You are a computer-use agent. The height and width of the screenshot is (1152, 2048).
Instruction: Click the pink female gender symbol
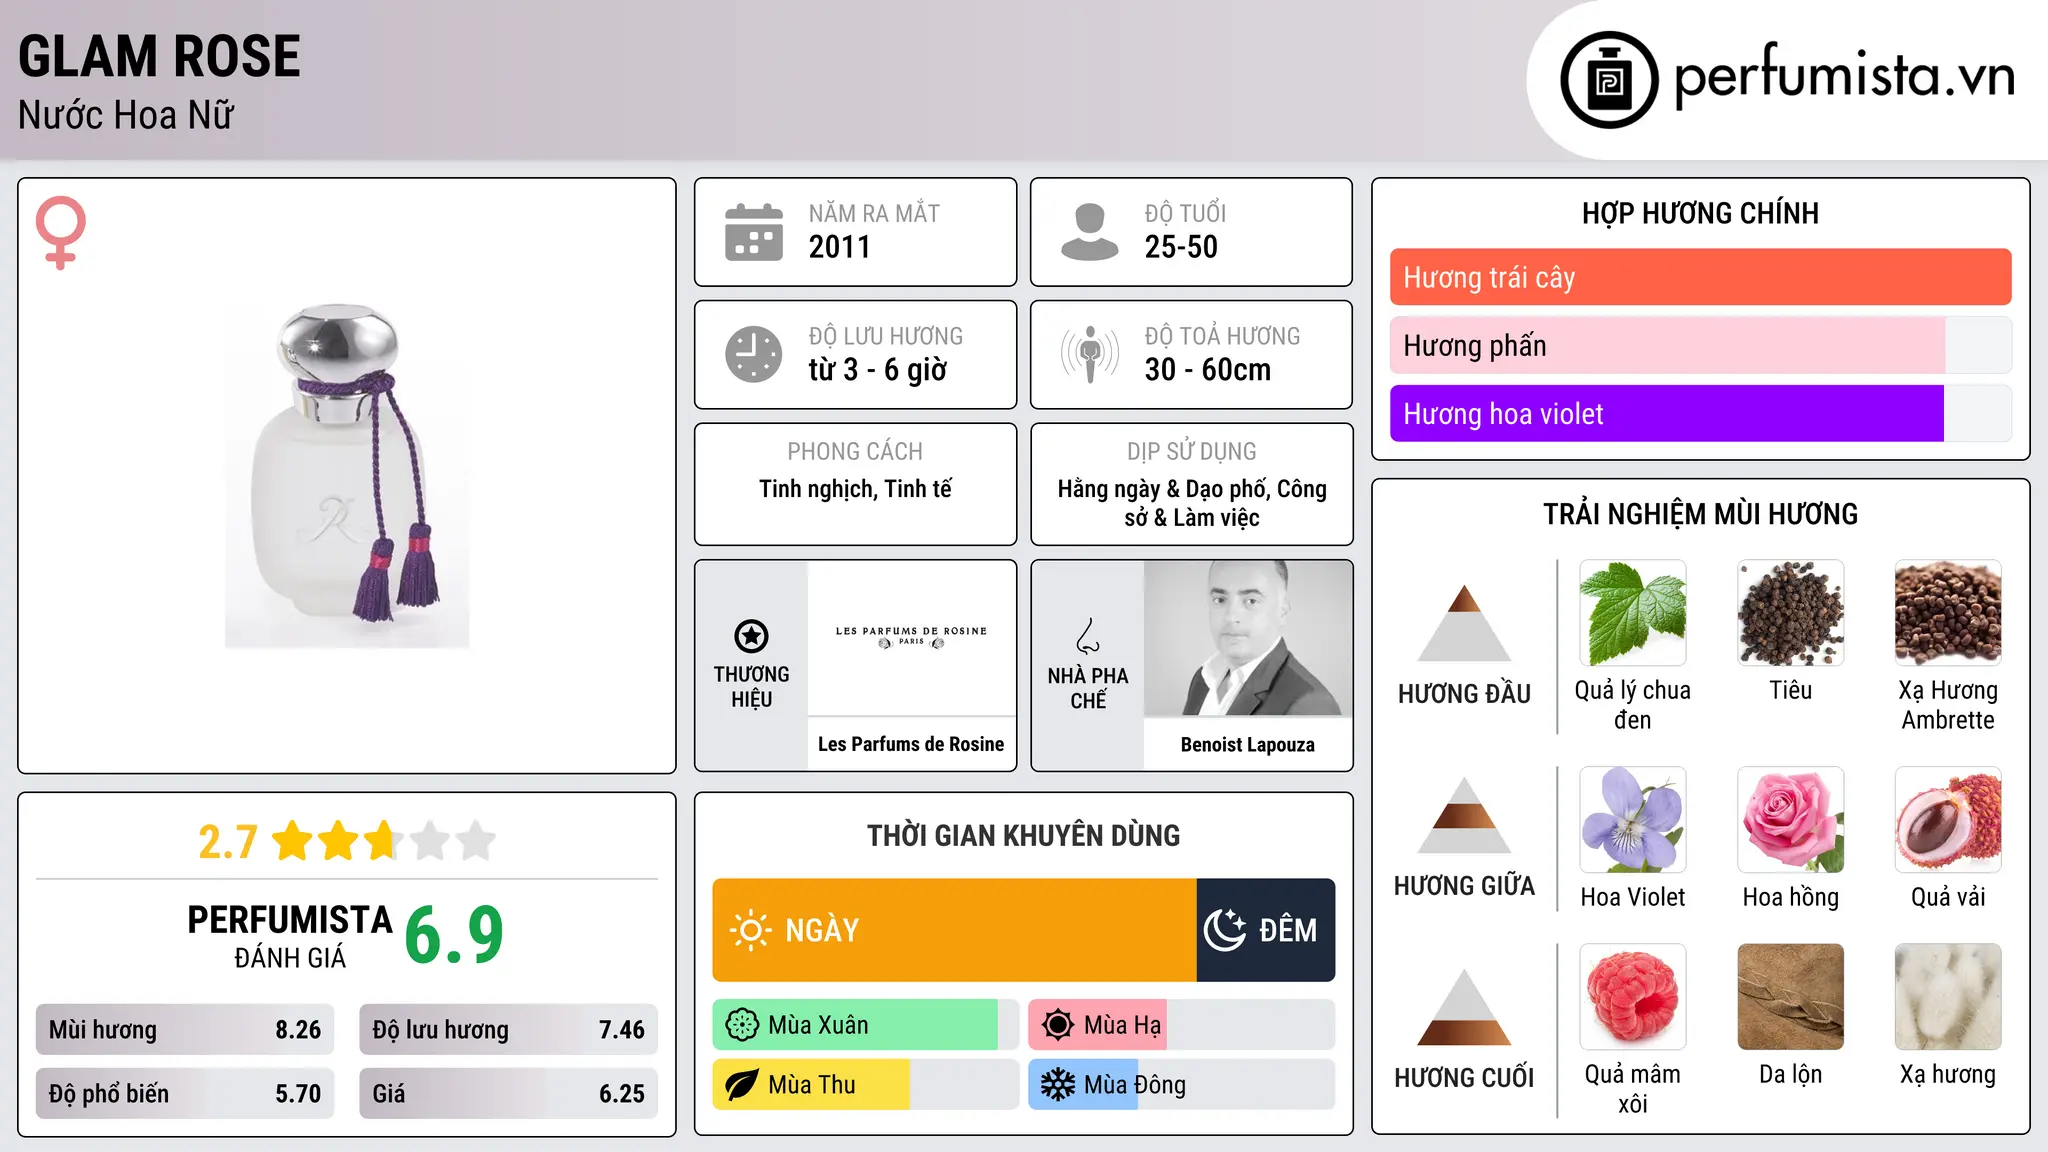pos(60,232)
